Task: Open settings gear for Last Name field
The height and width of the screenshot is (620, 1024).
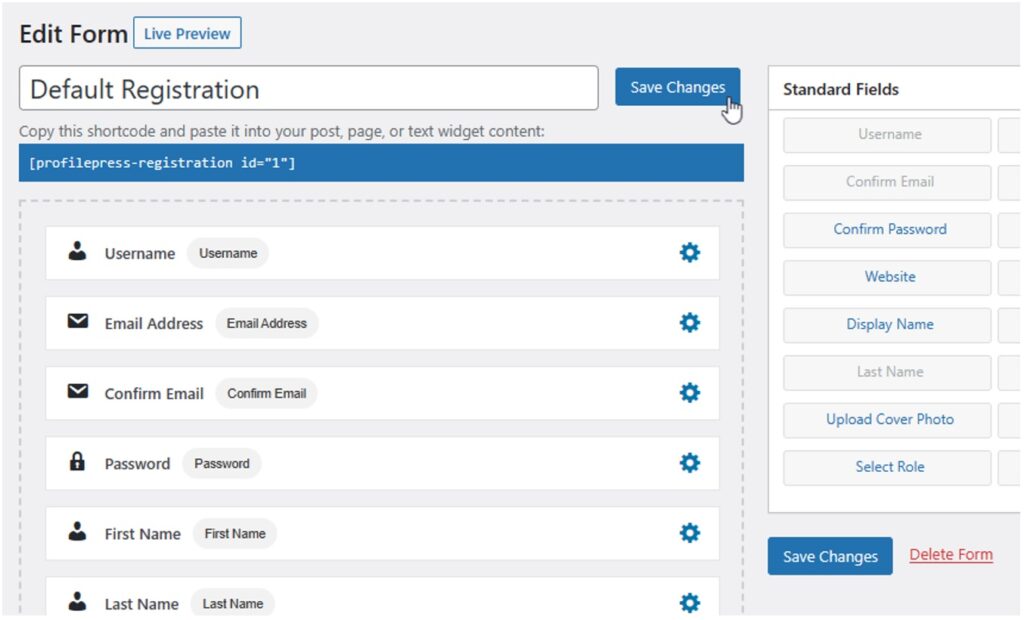Action: pos(690,603)
